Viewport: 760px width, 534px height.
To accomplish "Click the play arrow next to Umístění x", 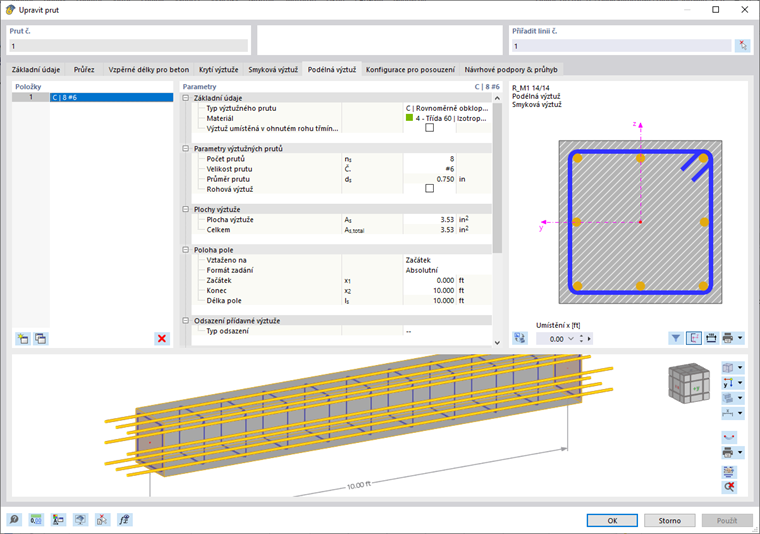I will [589, 339].
